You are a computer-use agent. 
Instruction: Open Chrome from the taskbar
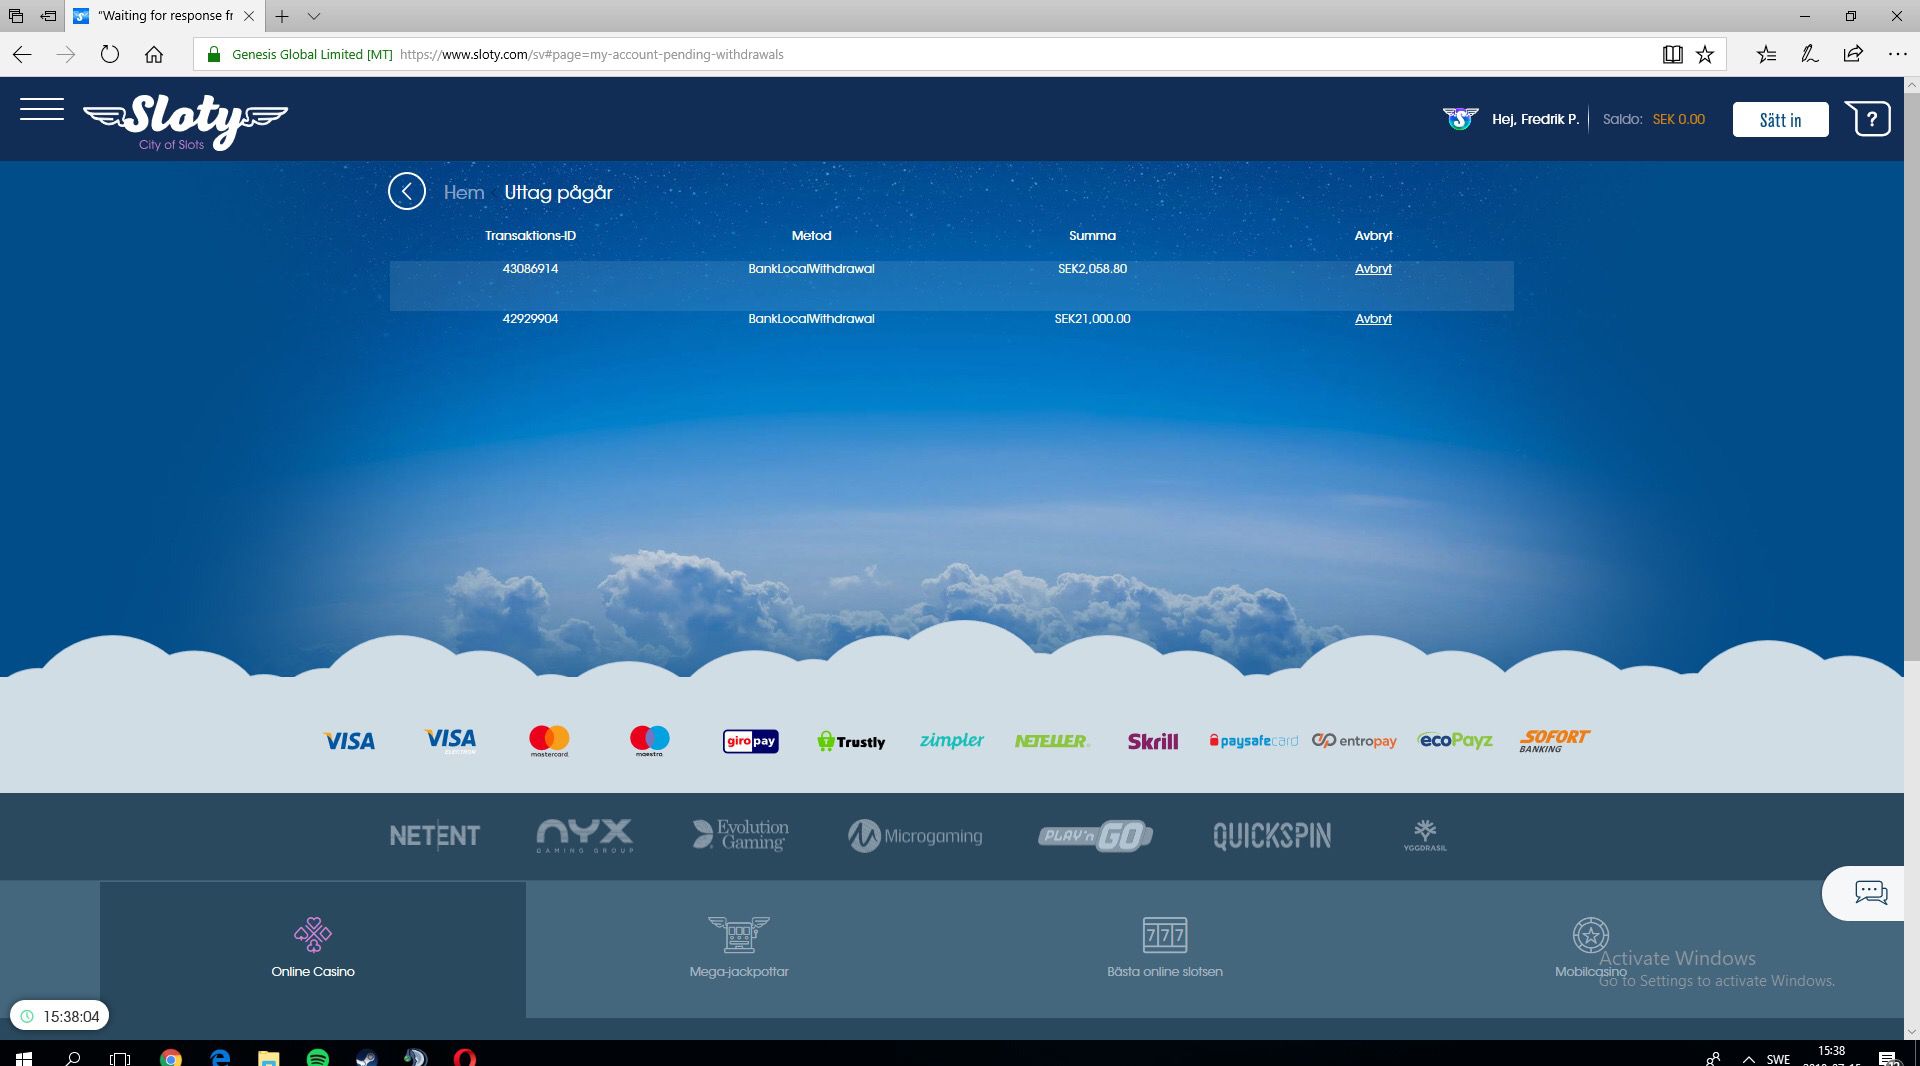pyautogui.click(x=171, y=1057)
